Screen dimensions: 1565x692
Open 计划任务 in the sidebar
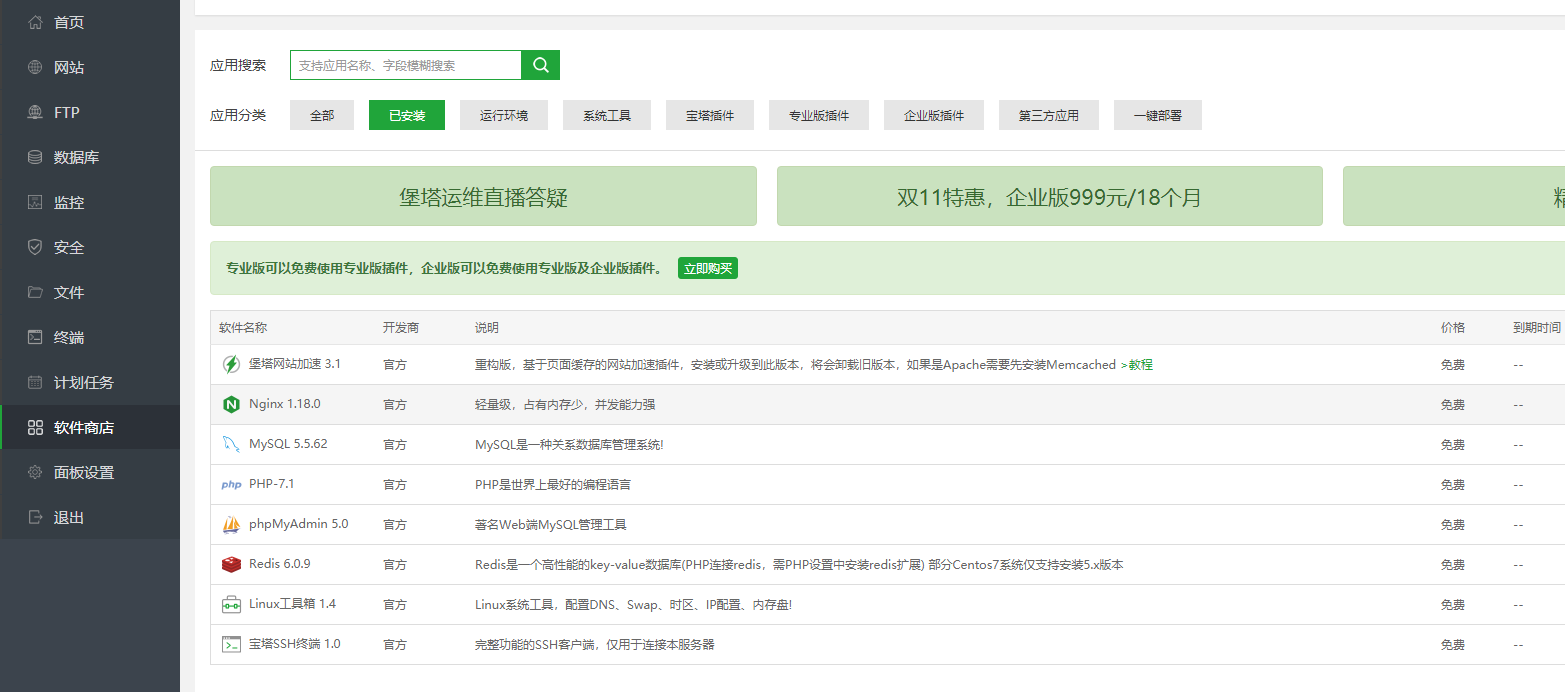[x=90, y=382]
